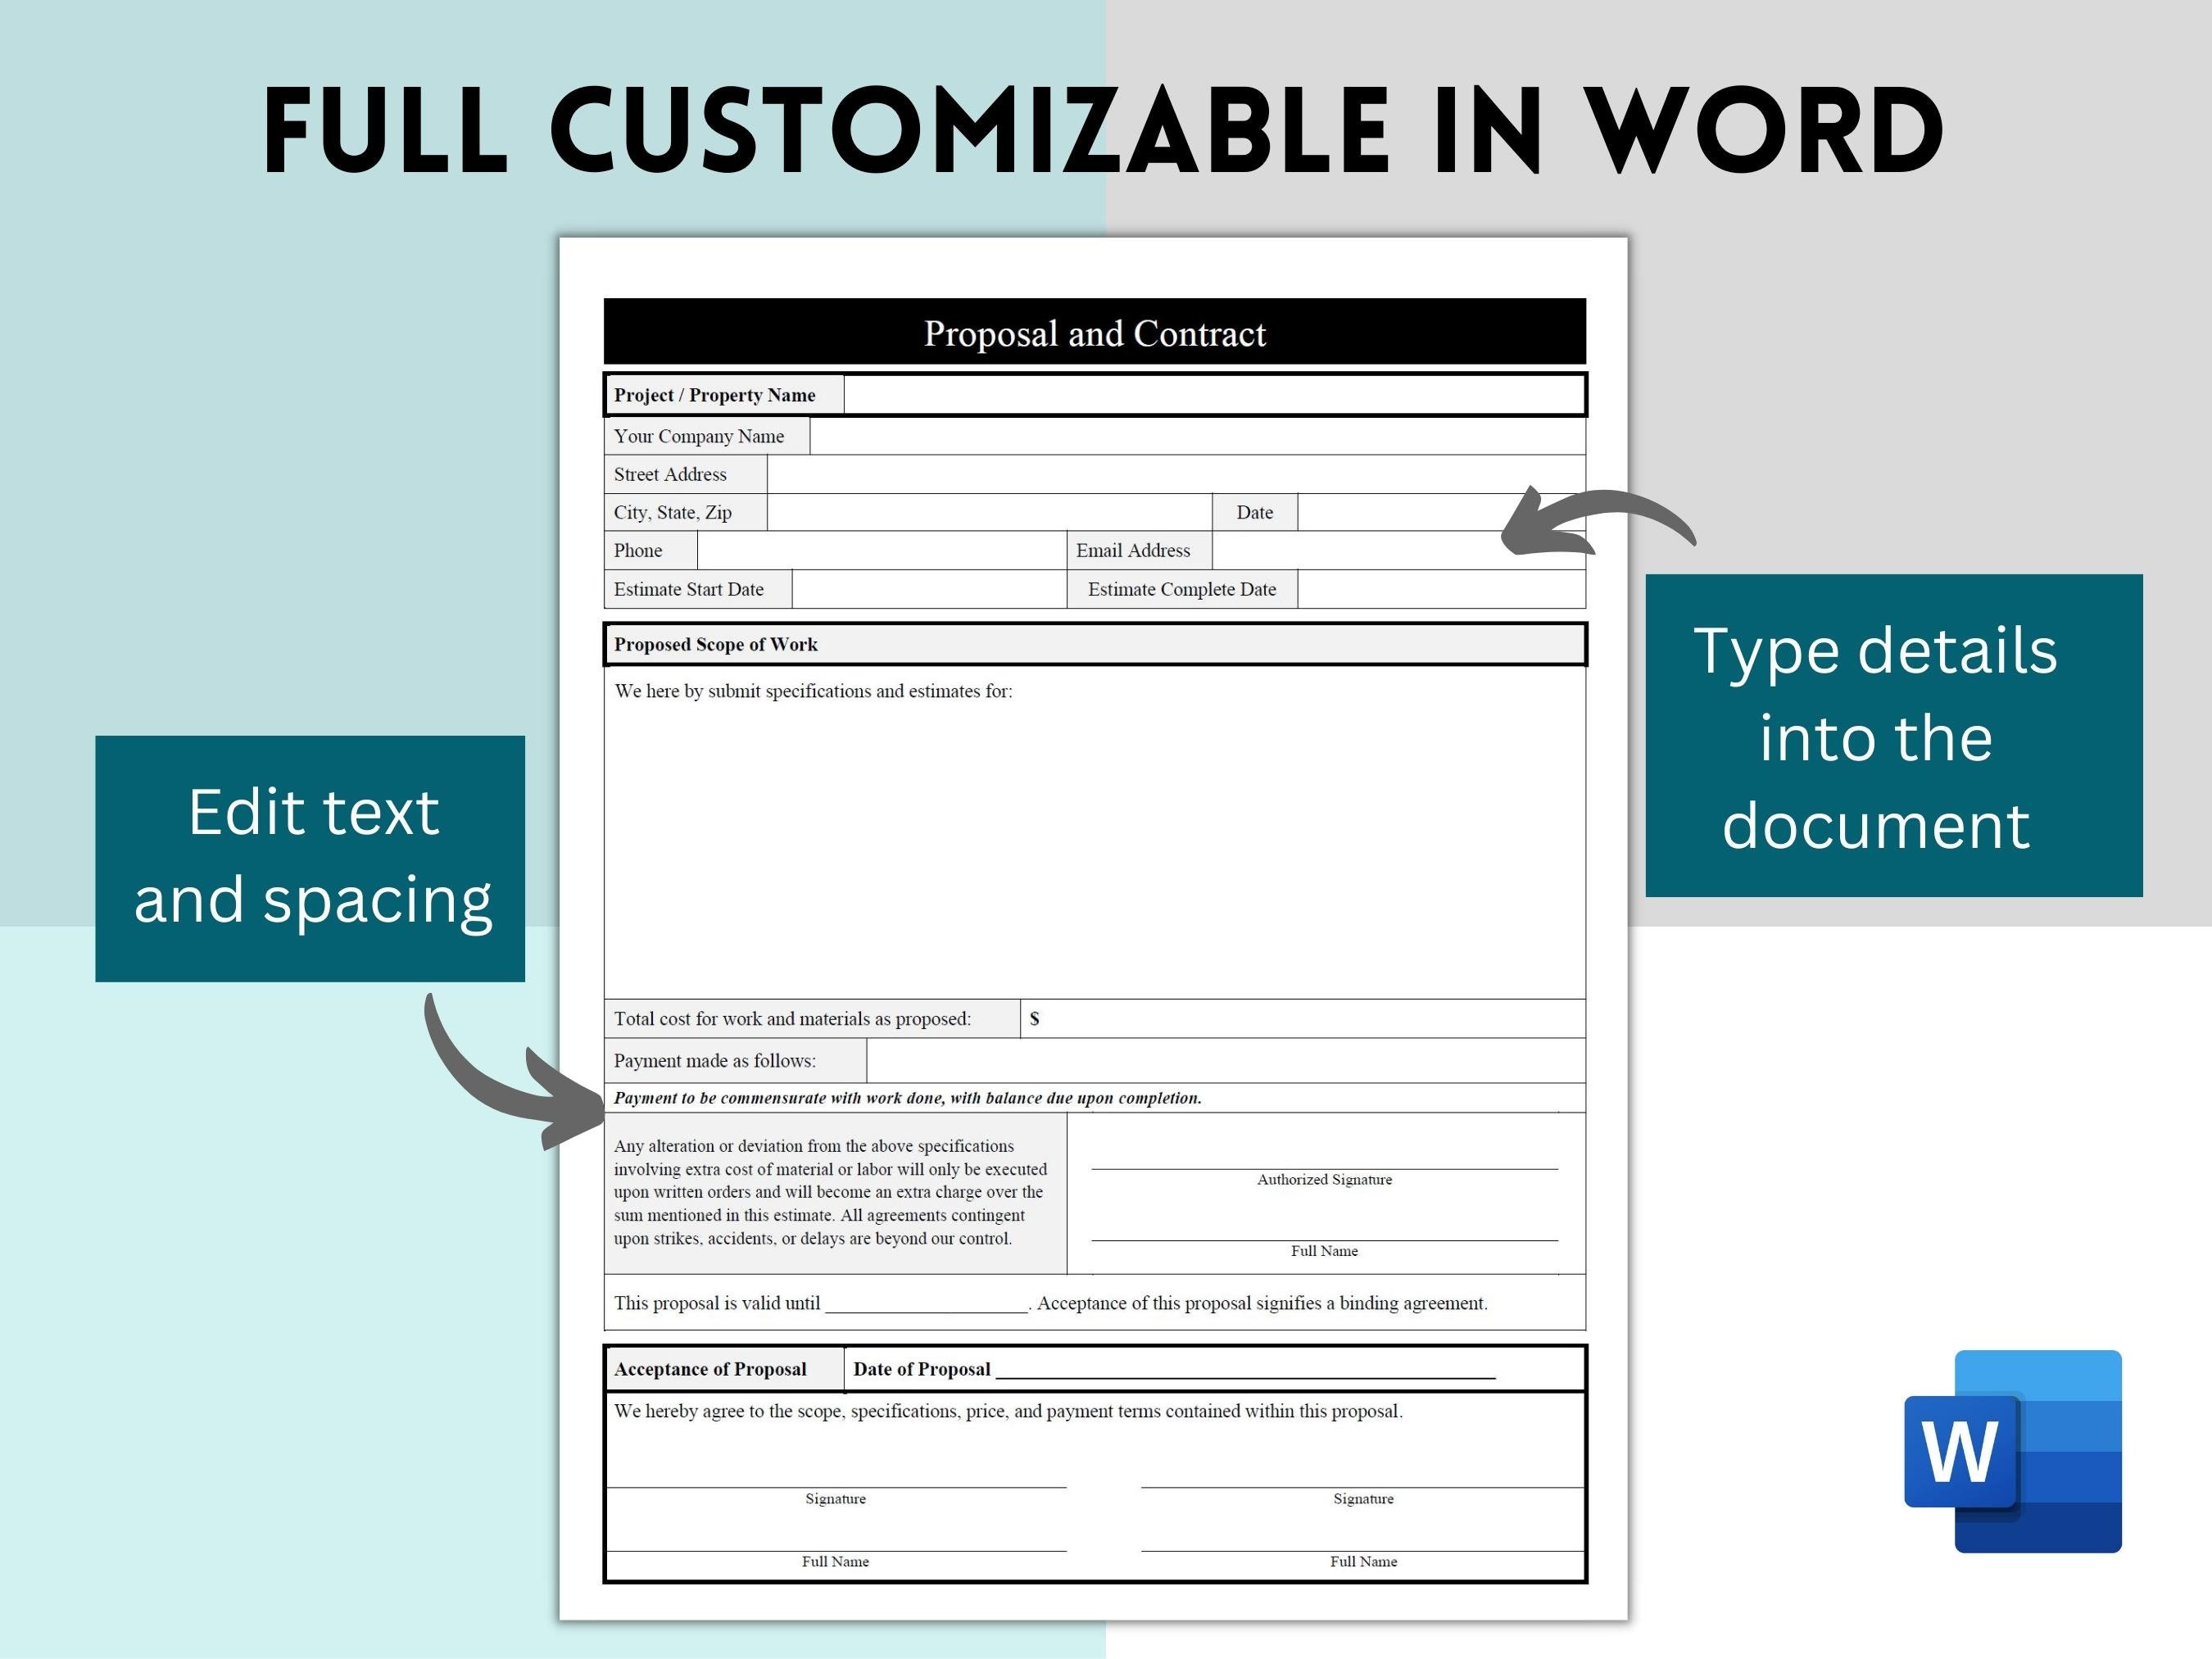Select the 'Phone' label cell
This screenshot has width=2212, height=1659.
pyautogui.click(x=651, y=550)
